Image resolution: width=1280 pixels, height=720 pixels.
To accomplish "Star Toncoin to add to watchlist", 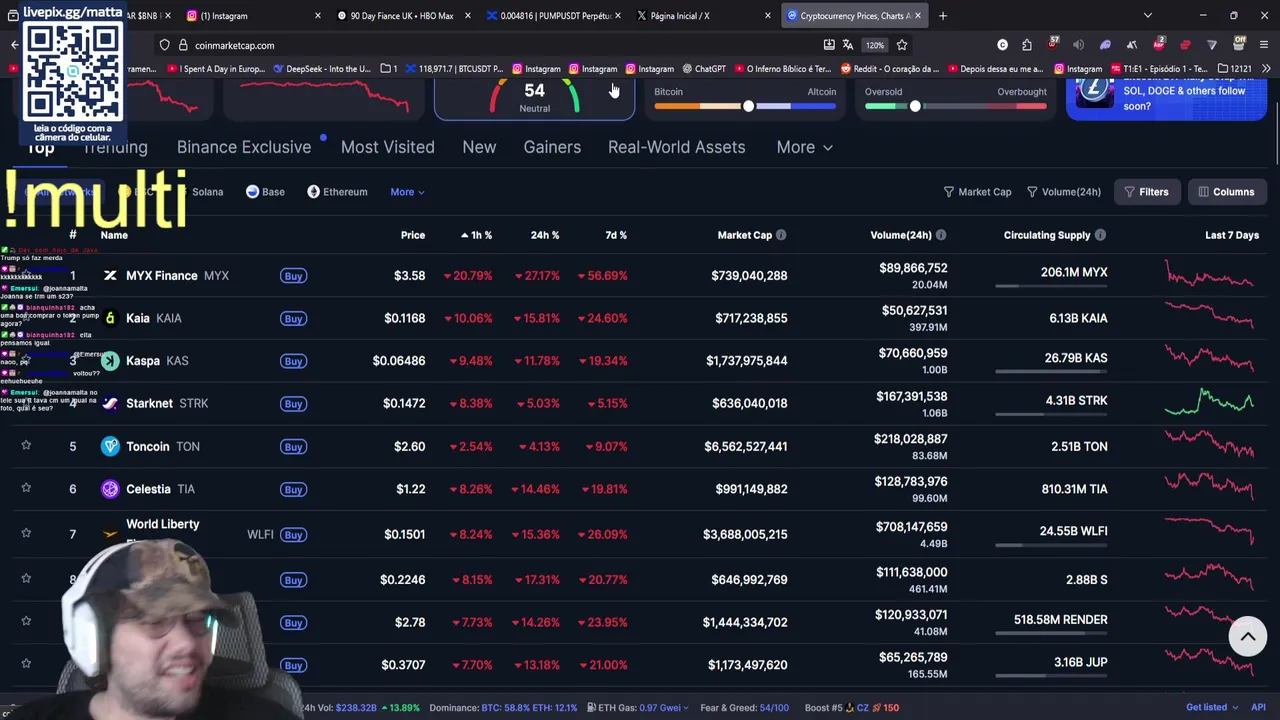I will point(26,445).
